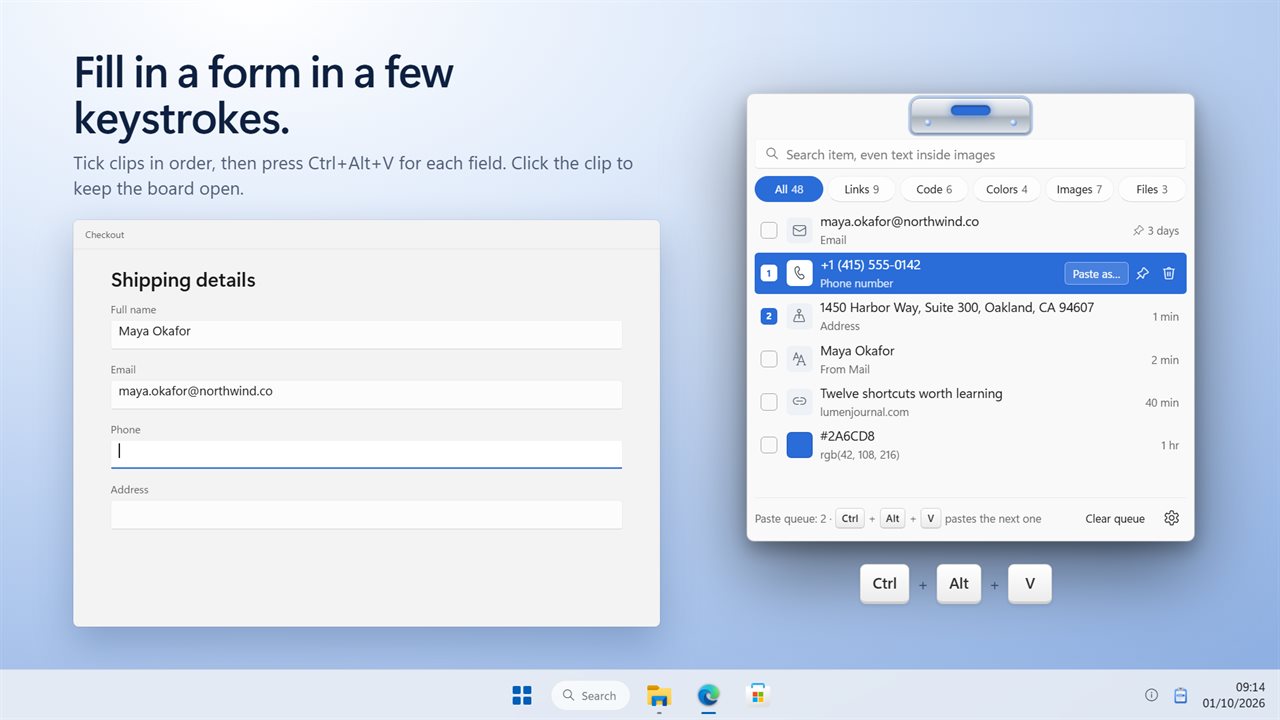Open the Paste as... options
Screen dimensions: 1280x720
(x=1097, y=274)
